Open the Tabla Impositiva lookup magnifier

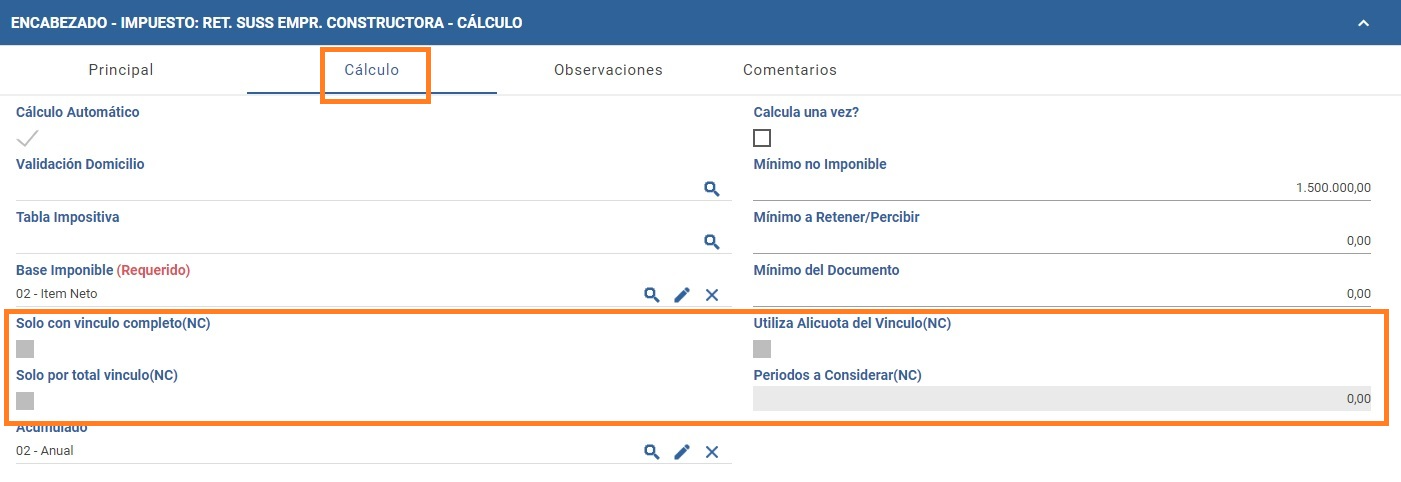(x=712, y=241)
